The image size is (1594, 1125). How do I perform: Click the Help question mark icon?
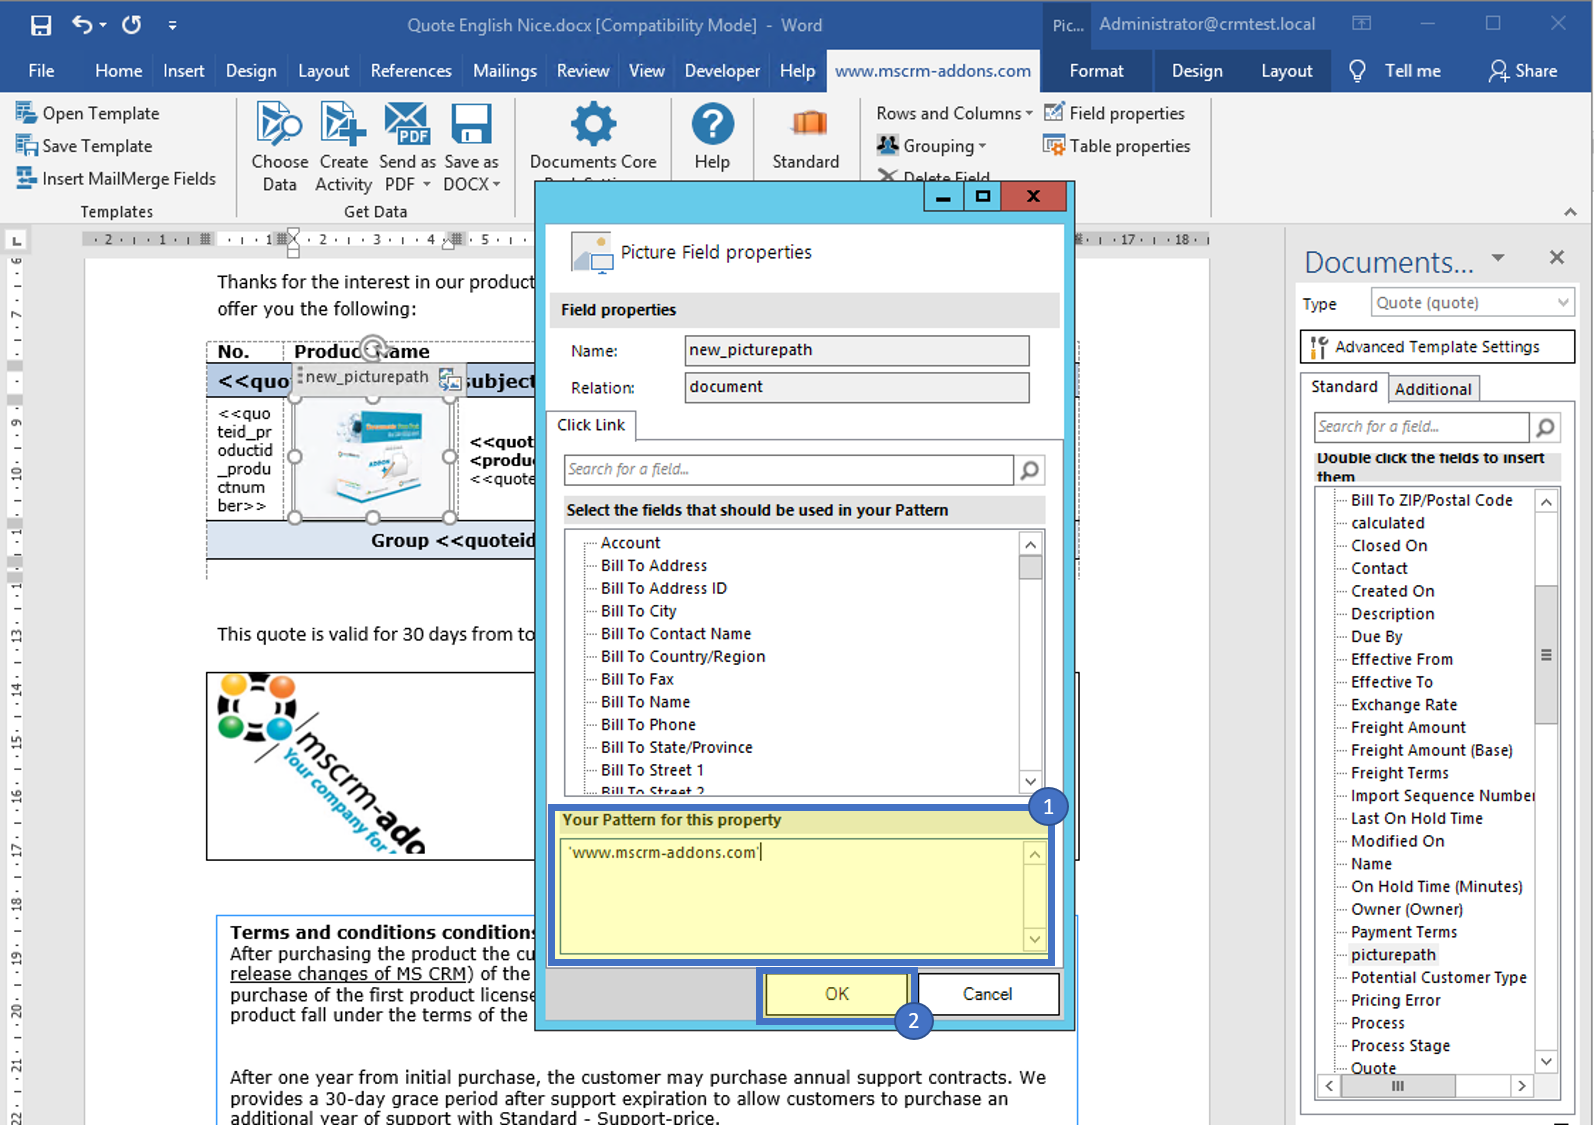712,124
